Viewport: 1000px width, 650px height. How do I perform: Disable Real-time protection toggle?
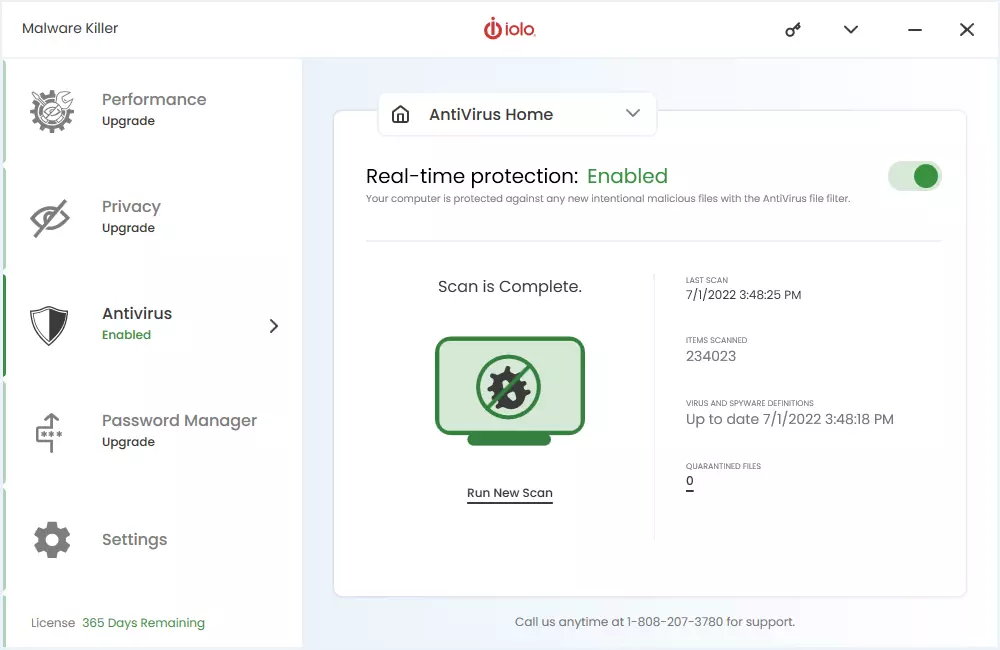[915, 175]
